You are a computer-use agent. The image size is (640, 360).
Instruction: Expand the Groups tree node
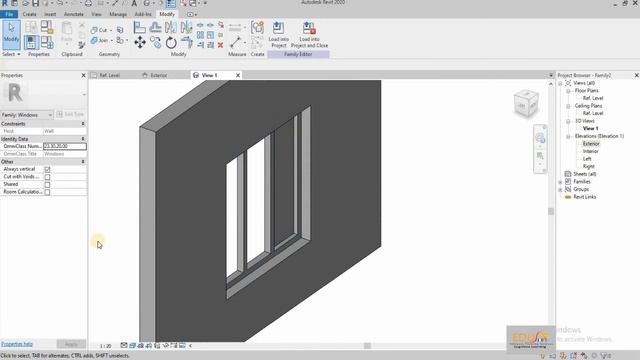point(560,190)
